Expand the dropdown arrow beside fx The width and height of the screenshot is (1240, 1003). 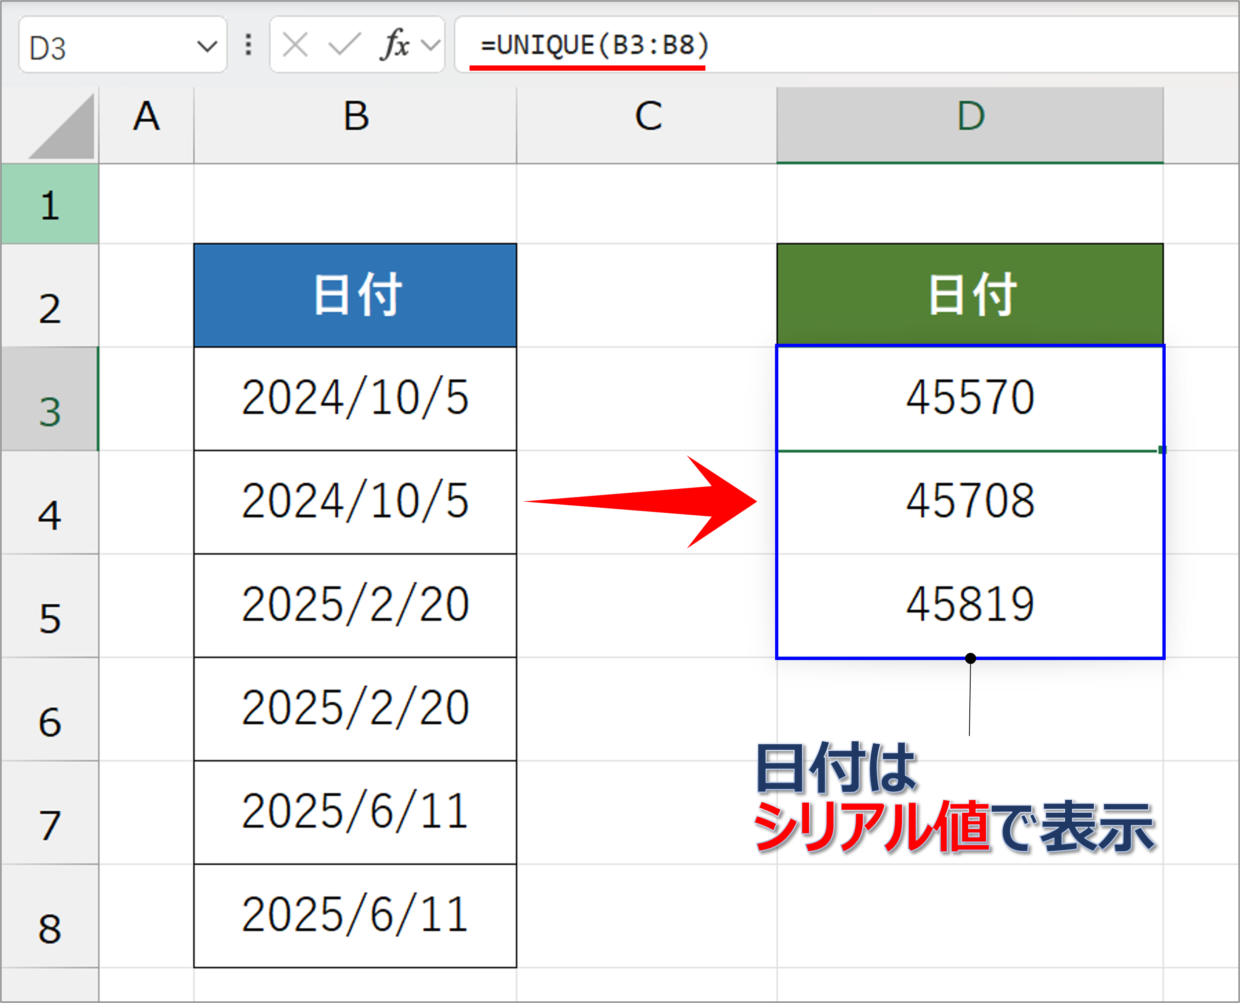point(431,45)
